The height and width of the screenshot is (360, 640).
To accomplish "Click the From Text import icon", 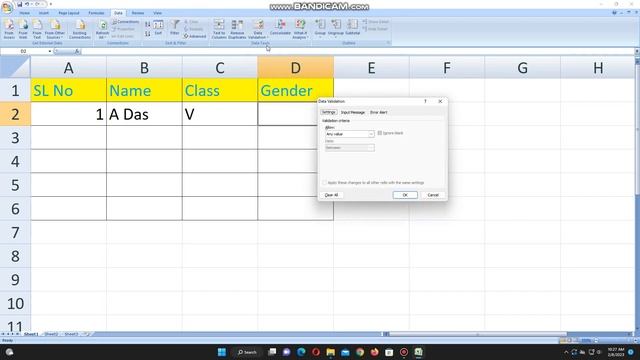I will 37,29.
